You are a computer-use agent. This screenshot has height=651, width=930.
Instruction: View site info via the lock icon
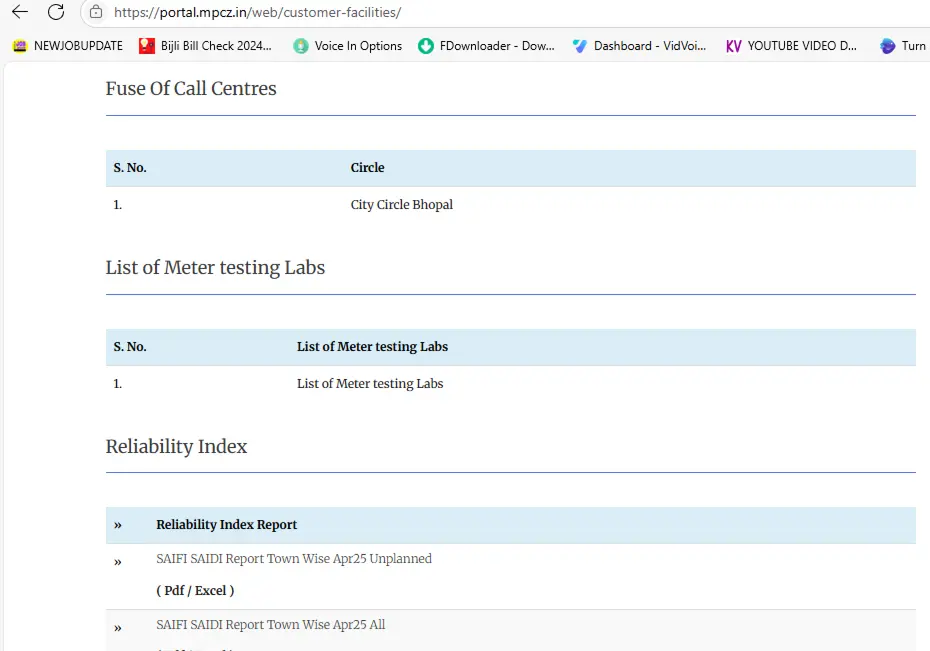point(96,12)
